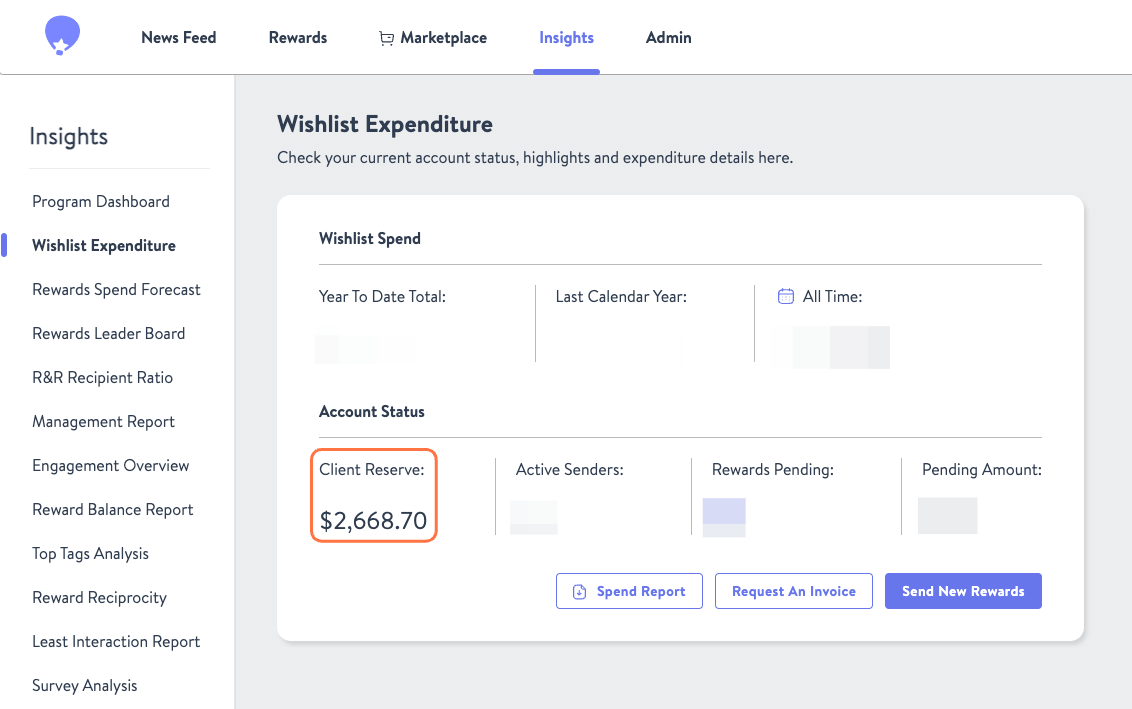Click the Request An Invoice button
This screenshot has height=709, width=1132.
(793, 591)
